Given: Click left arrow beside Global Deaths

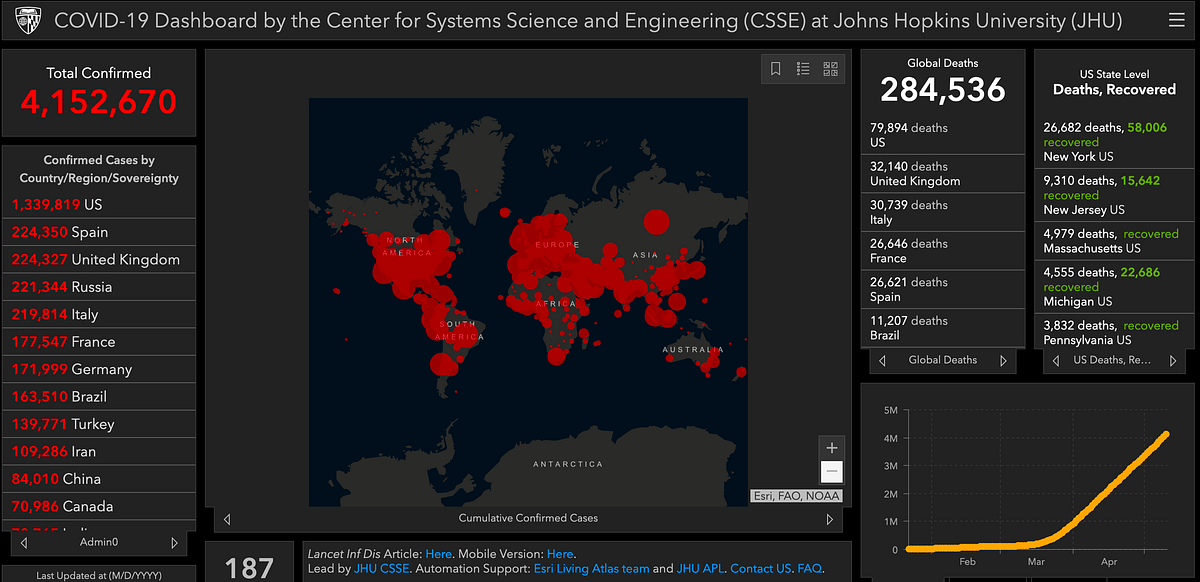Looking at the screenshot, I should point(883,360).
